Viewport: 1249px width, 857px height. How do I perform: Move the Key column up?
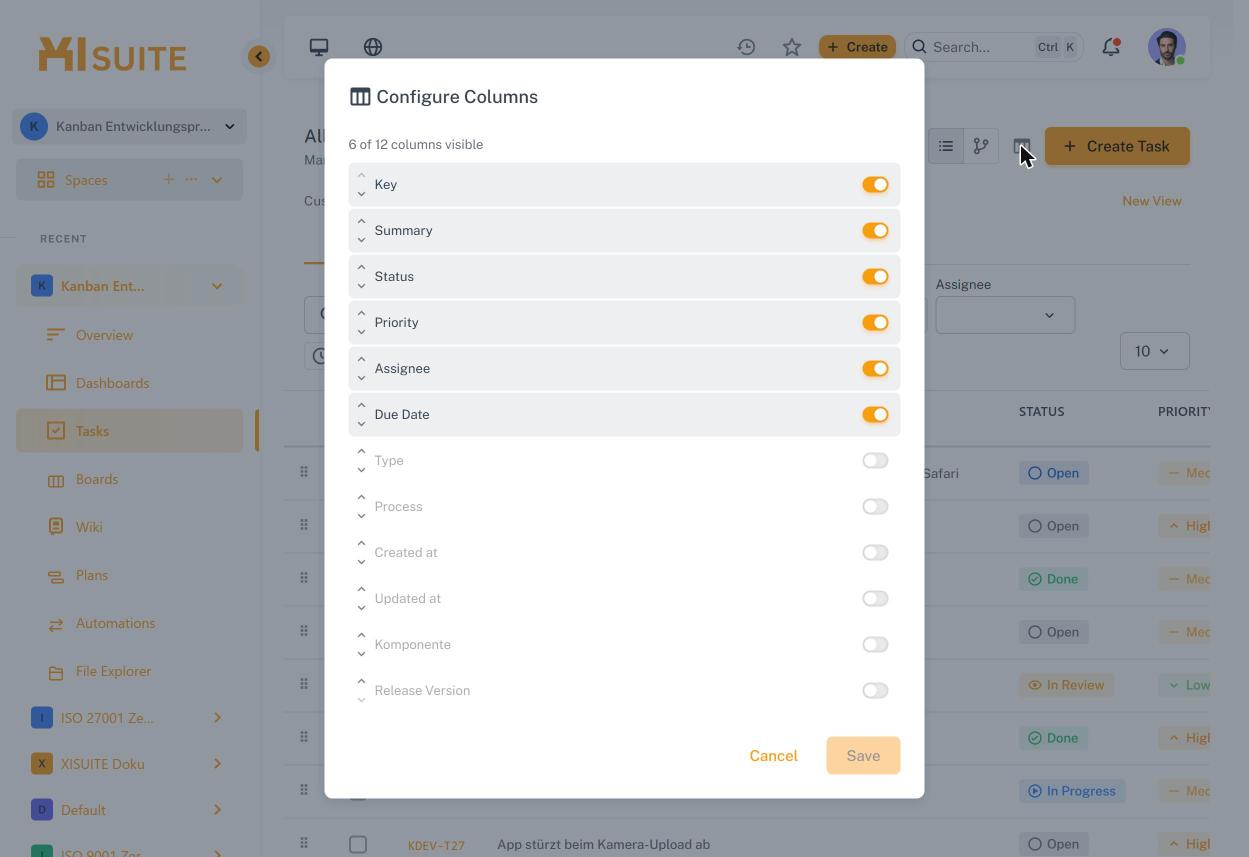coord(362,176)
